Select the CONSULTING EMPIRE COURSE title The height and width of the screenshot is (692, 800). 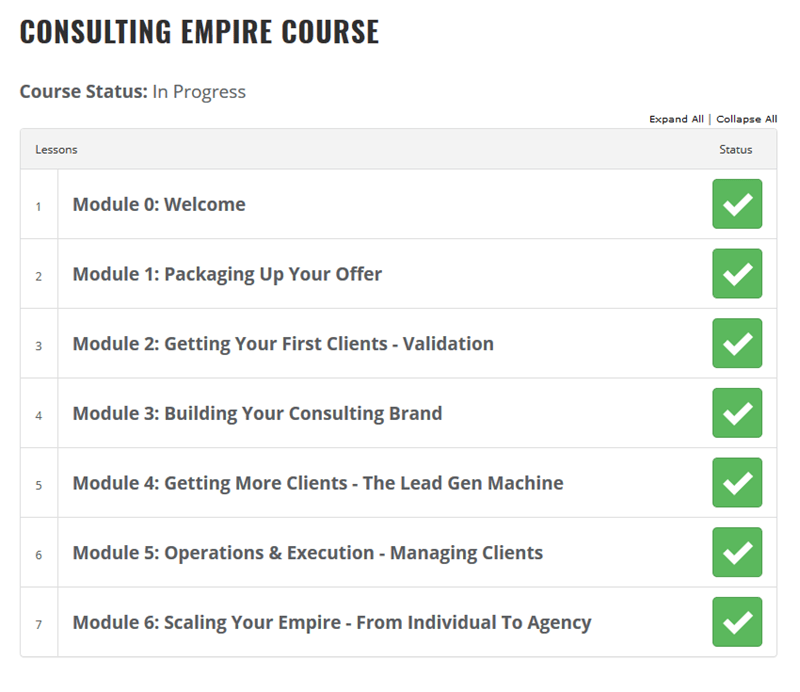coord(198,31)
